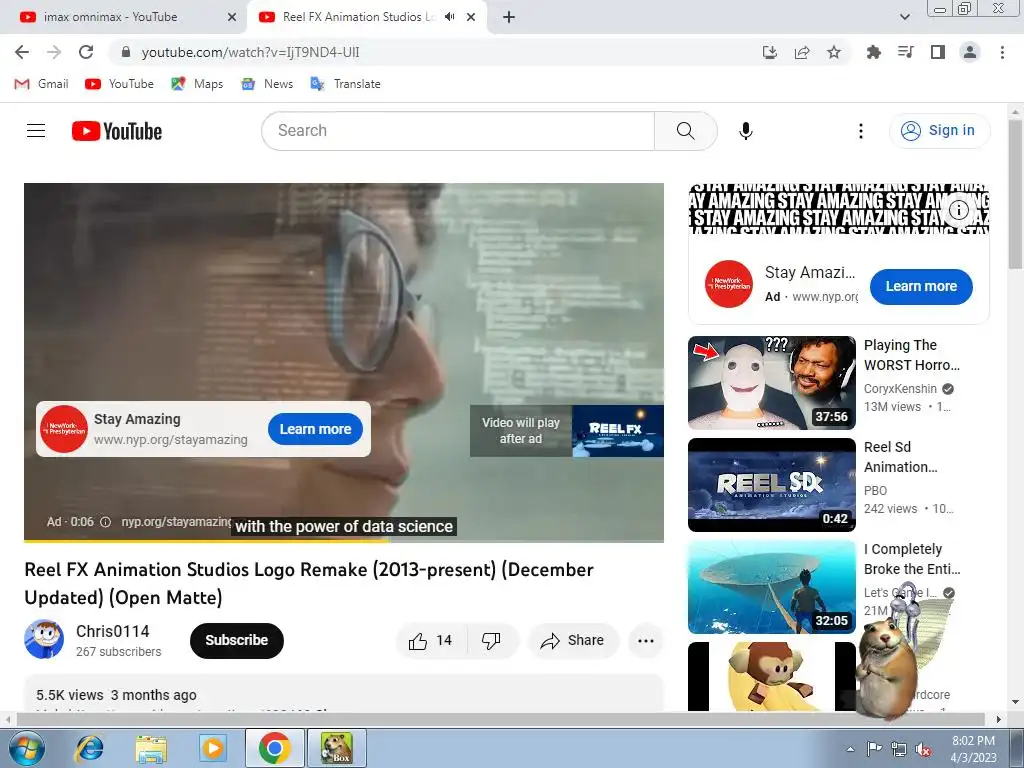This screenshot has height=768, width=1024.
Task: Select the Reel FX Animation Studios tab
Action: coord(358,17)
